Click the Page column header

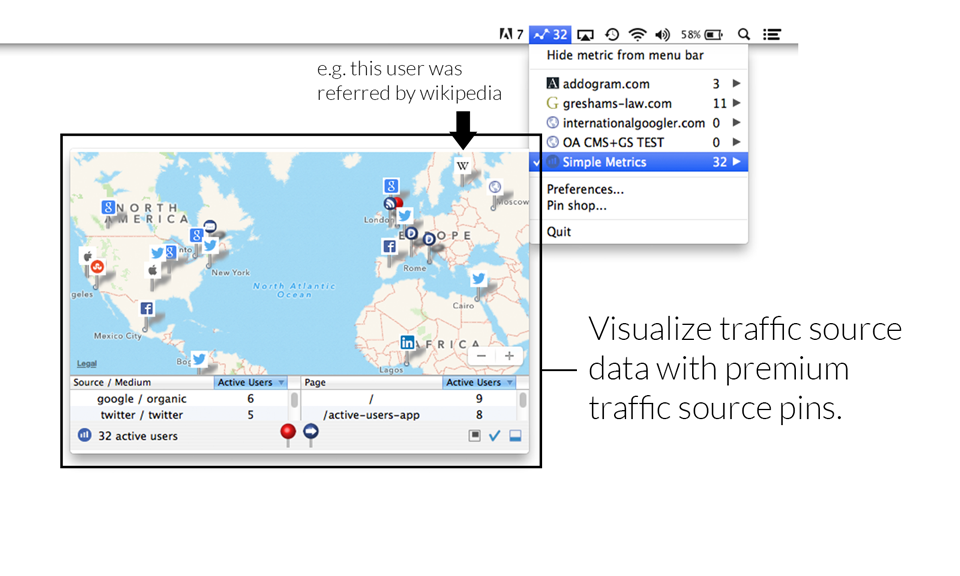point(372,383)
